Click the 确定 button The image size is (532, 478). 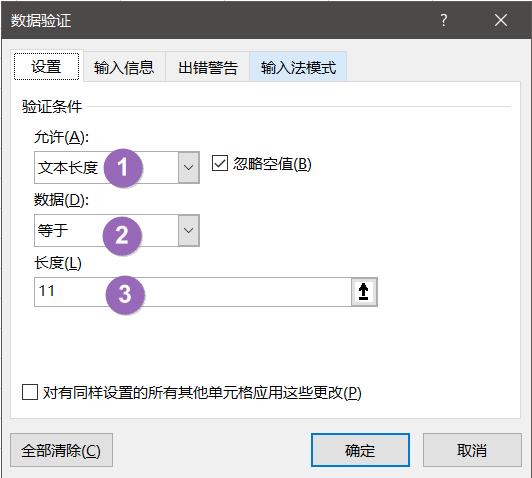[360, 450]
